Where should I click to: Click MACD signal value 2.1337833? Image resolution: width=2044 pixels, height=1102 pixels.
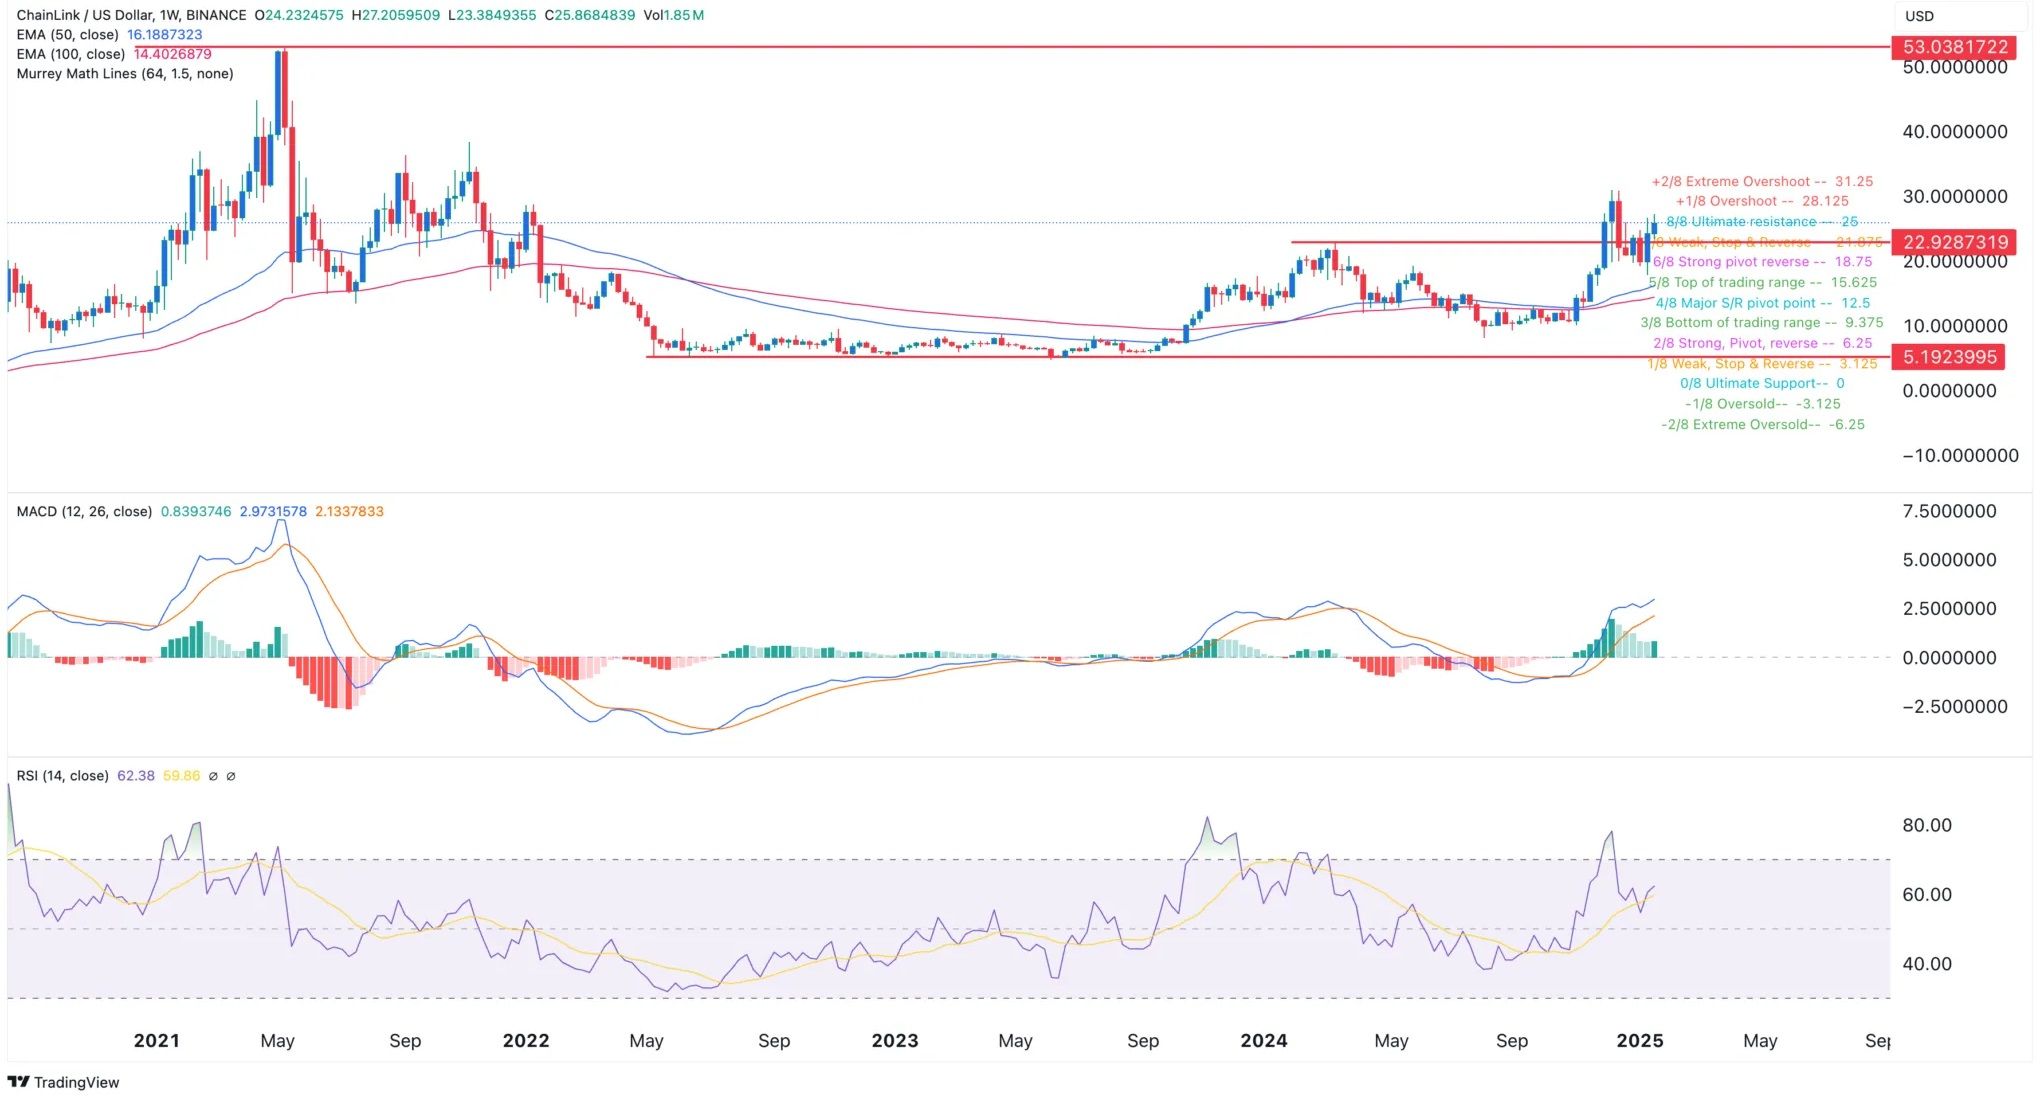(x=349, y=511)
